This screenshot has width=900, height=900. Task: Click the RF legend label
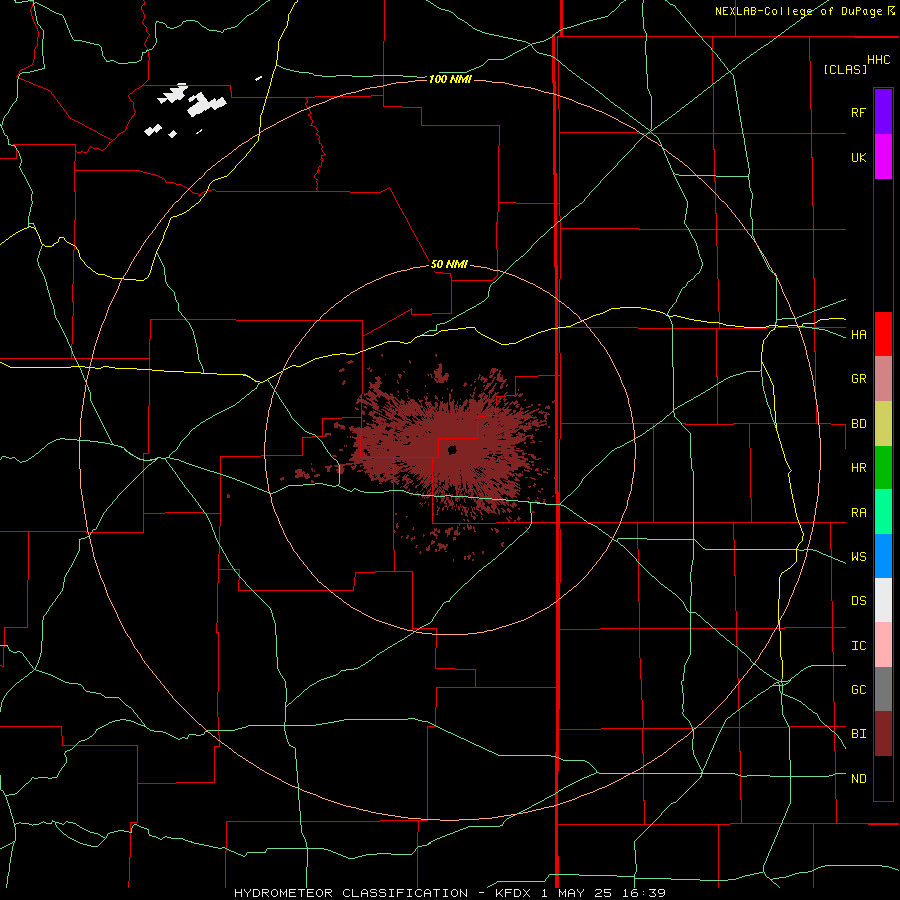(858, 112)
